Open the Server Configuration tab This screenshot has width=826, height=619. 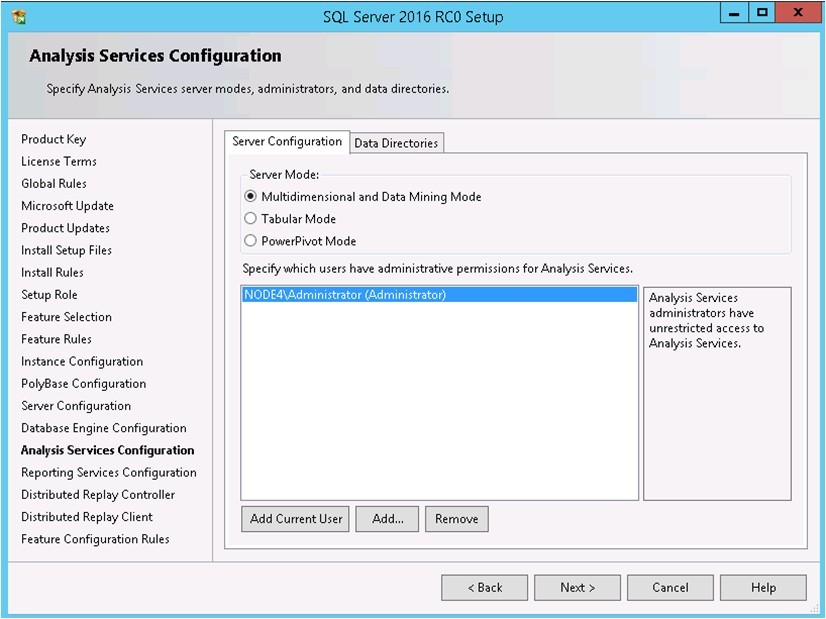287,142
